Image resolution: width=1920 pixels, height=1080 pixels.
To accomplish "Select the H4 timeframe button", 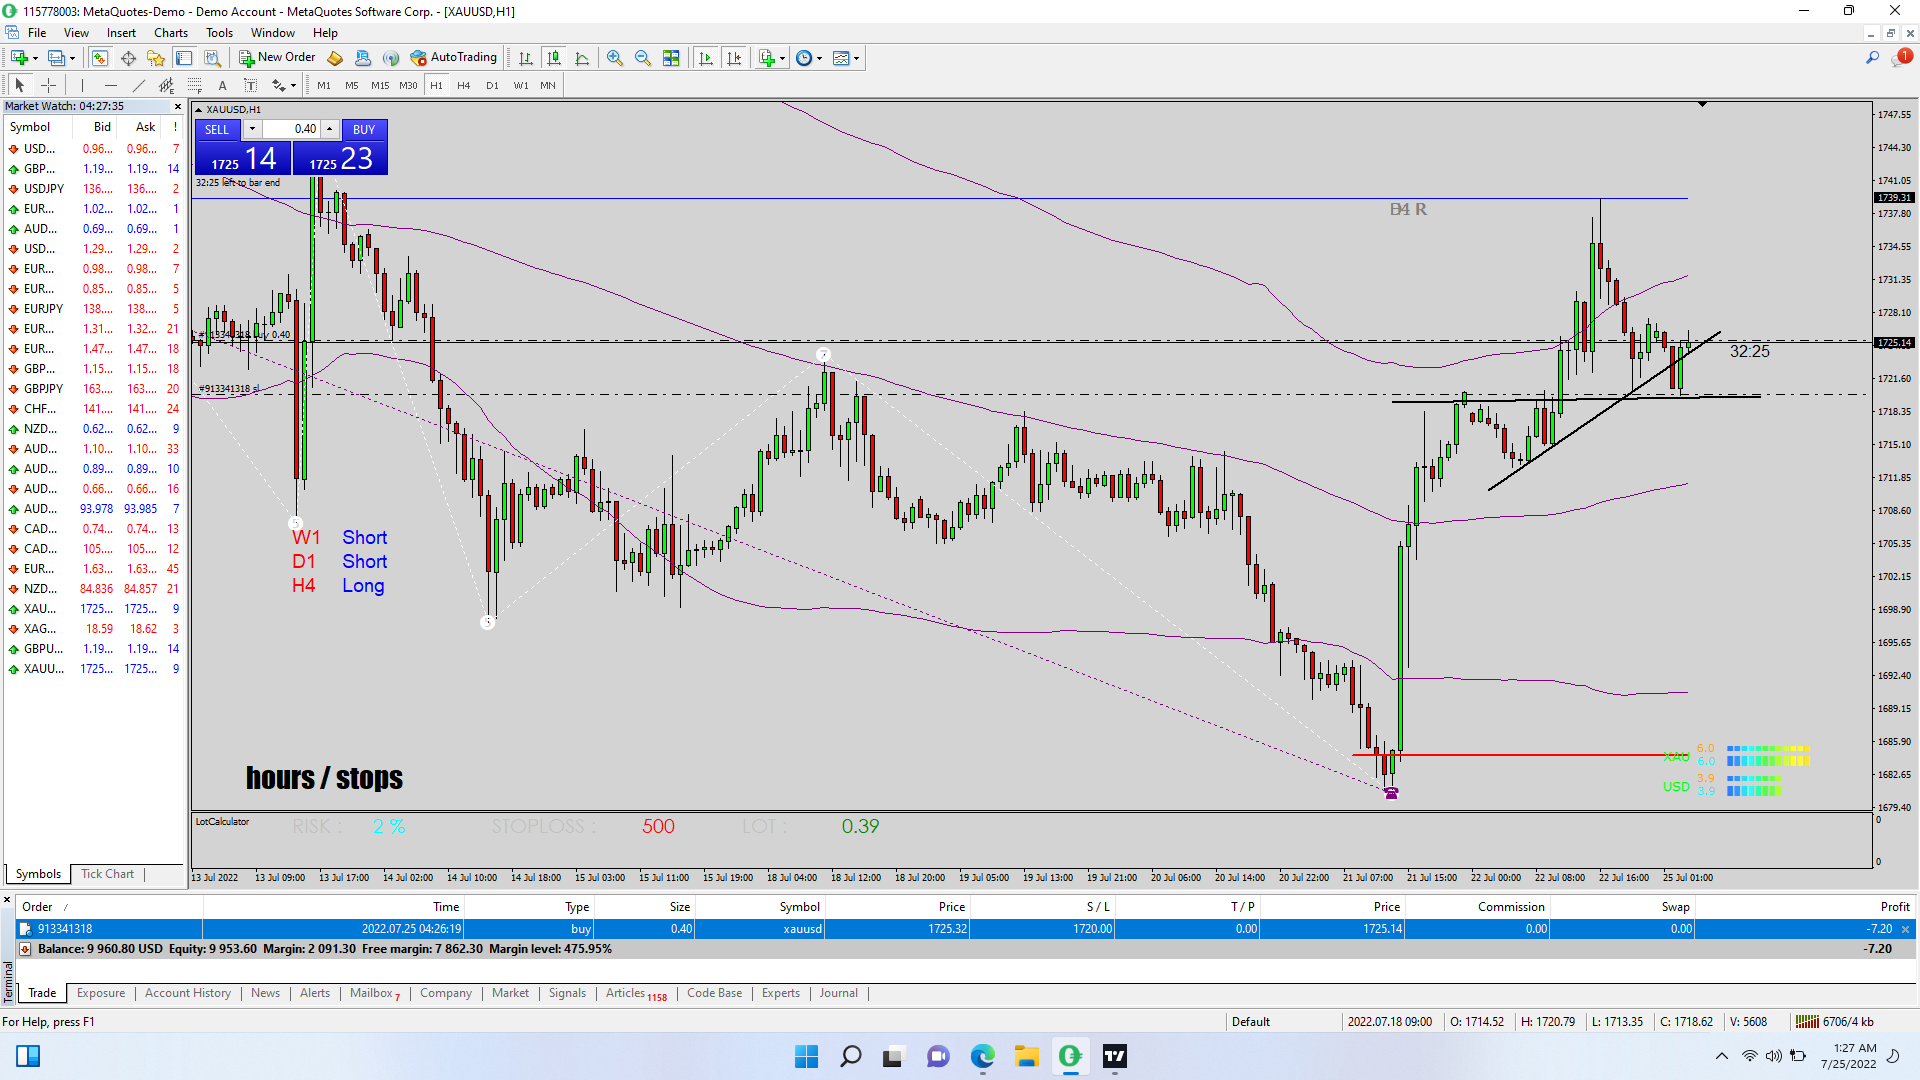I will pos(464,85).
